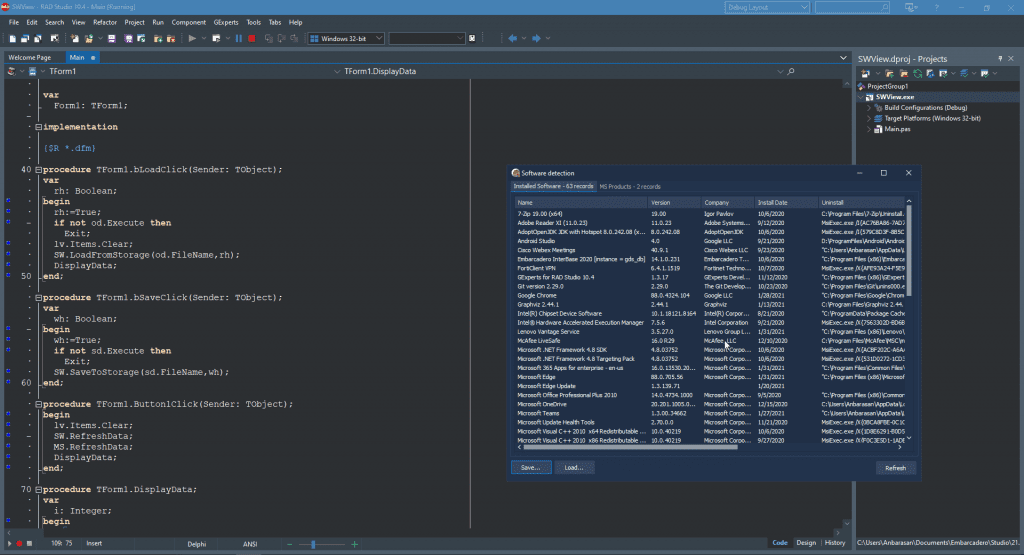Toggle breakpoint on SW.SaveToStorage line gutter
Viewport: 1024px width, 555px height.
(8, 371)
